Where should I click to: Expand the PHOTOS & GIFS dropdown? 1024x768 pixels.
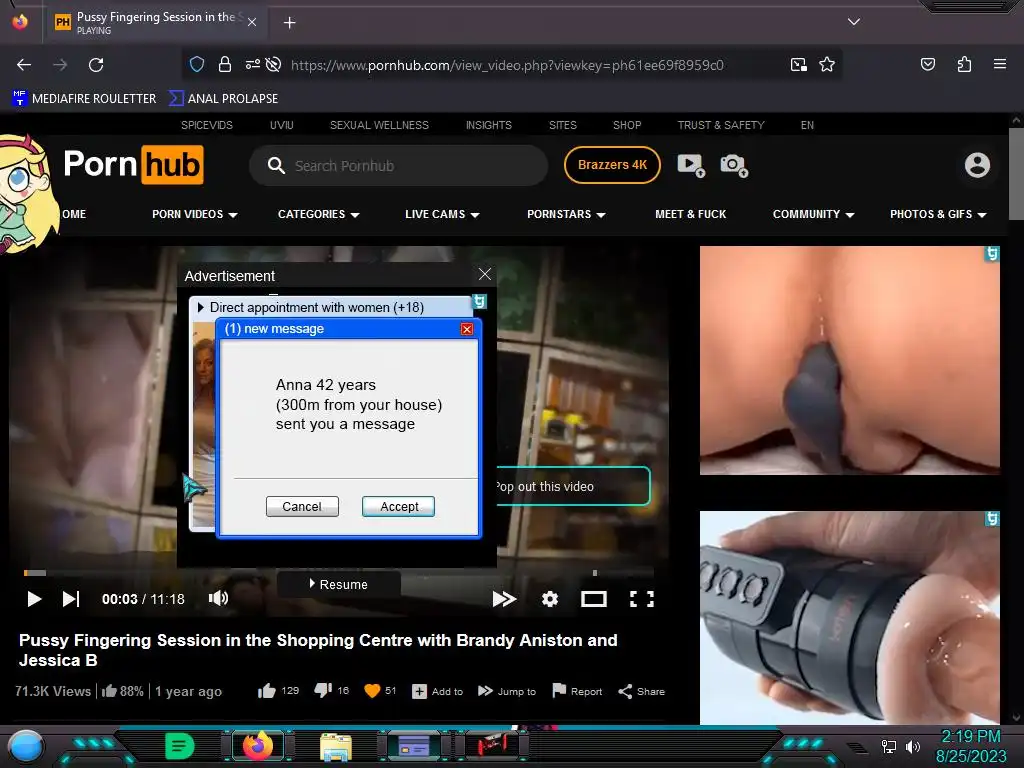click(938, 214)
